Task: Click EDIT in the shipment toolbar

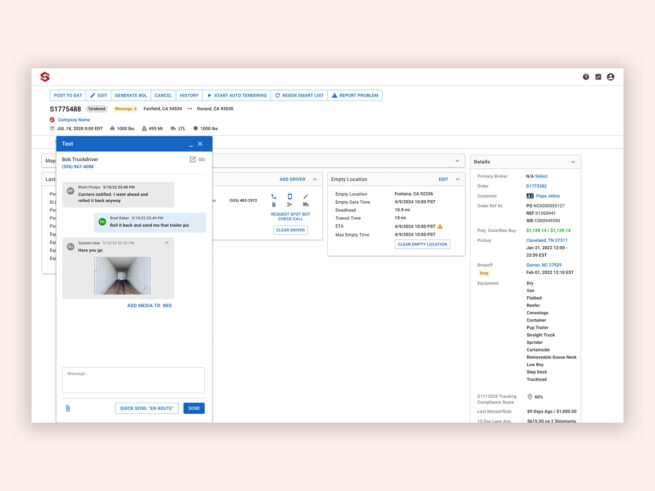Action: (x=99, y=95)
